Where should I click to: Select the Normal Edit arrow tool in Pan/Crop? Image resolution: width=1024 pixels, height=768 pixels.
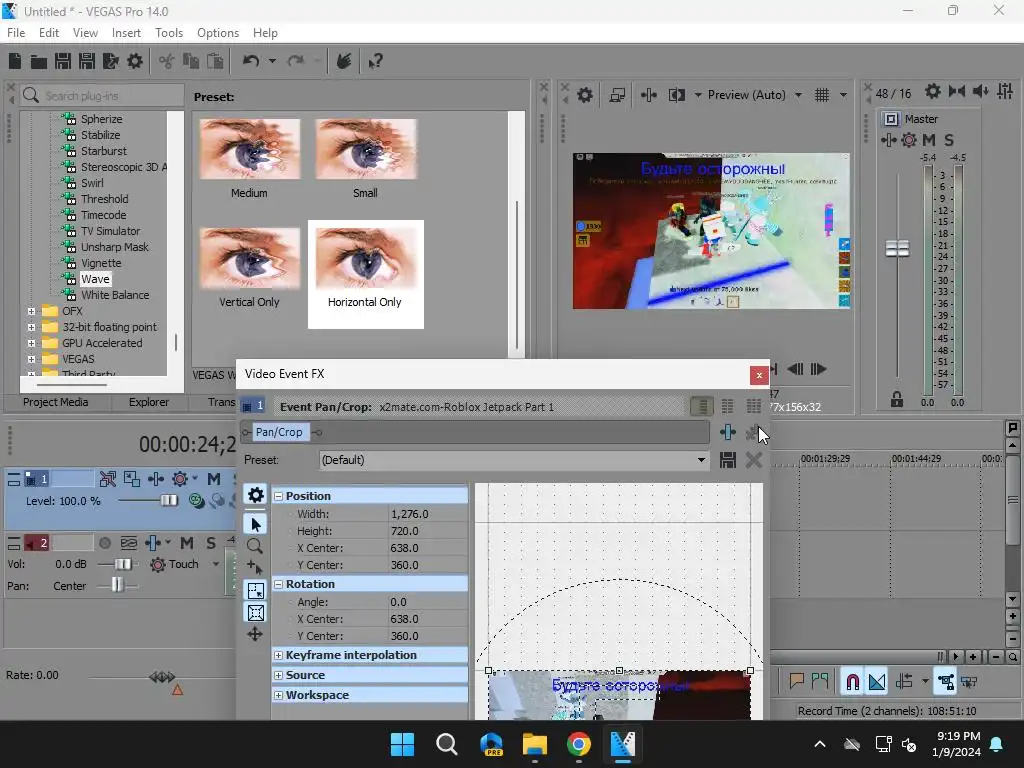(255, 524)
